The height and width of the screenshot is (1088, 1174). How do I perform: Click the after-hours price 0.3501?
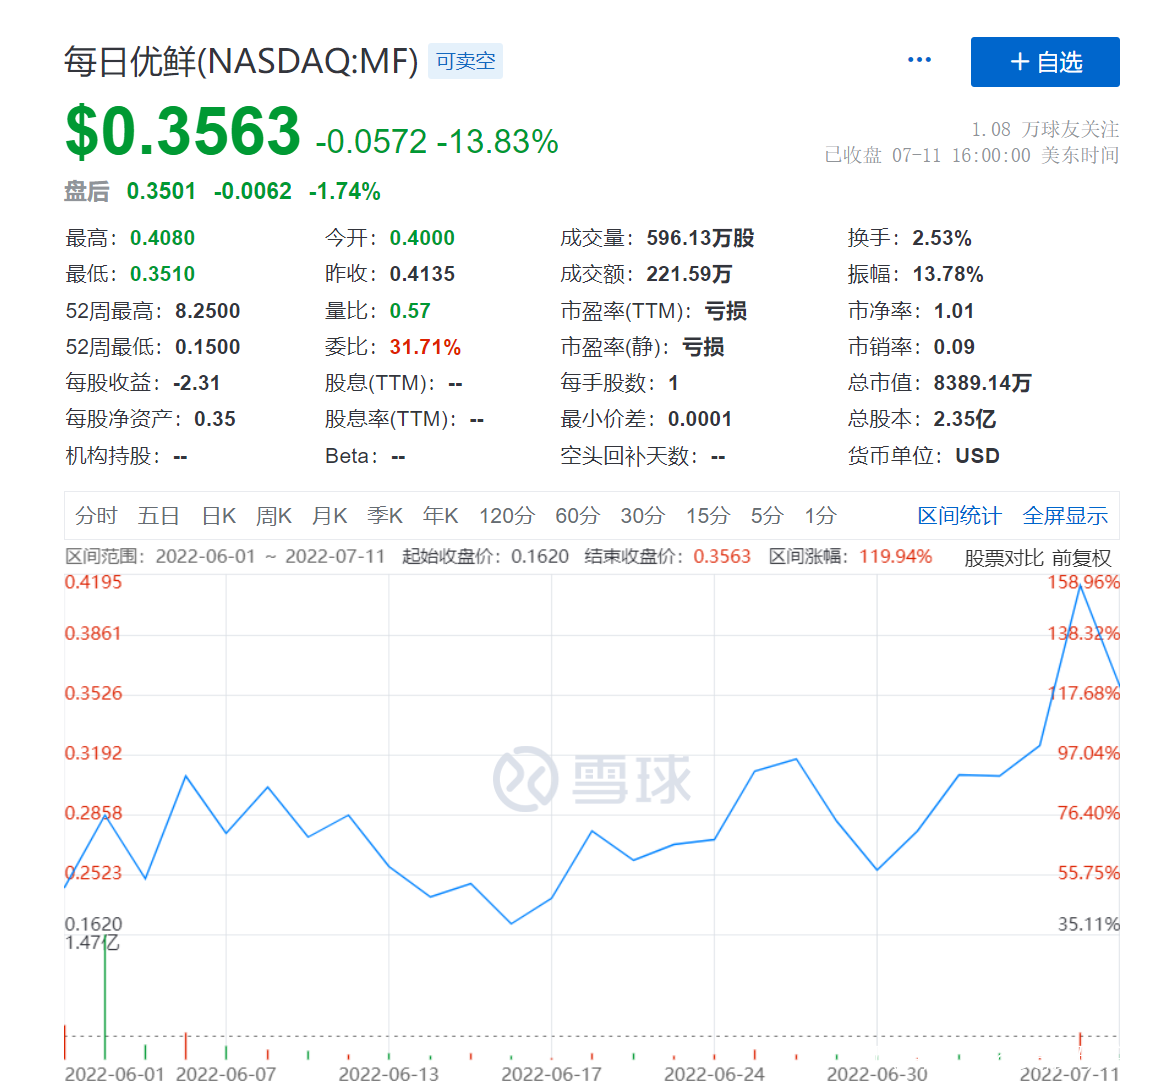pos(161,192)
